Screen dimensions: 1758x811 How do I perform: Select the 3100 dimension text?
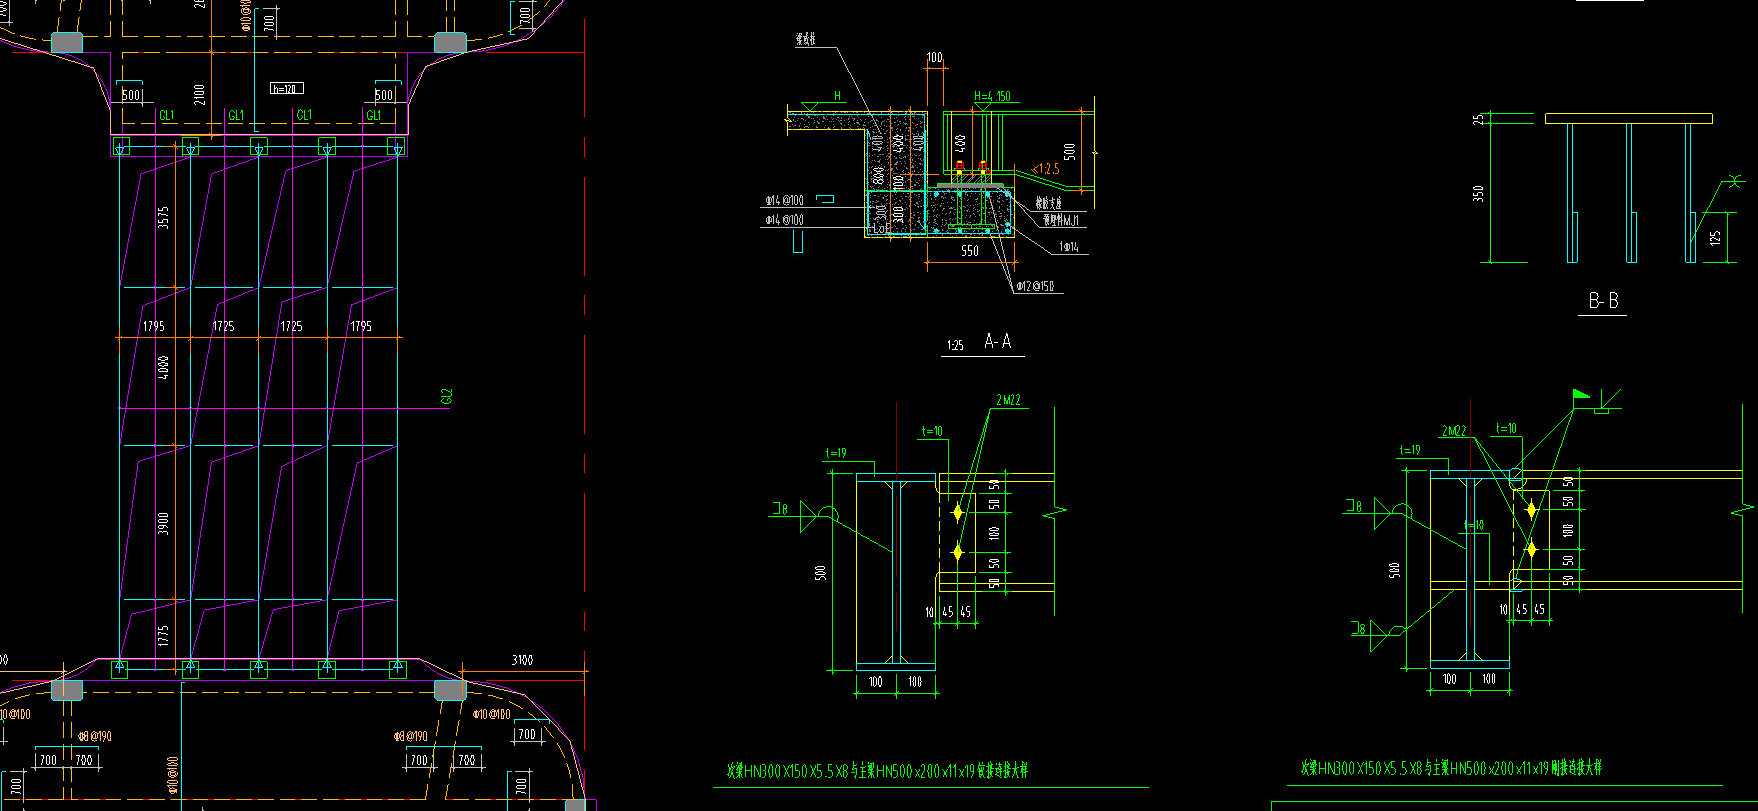coord(522,660)
